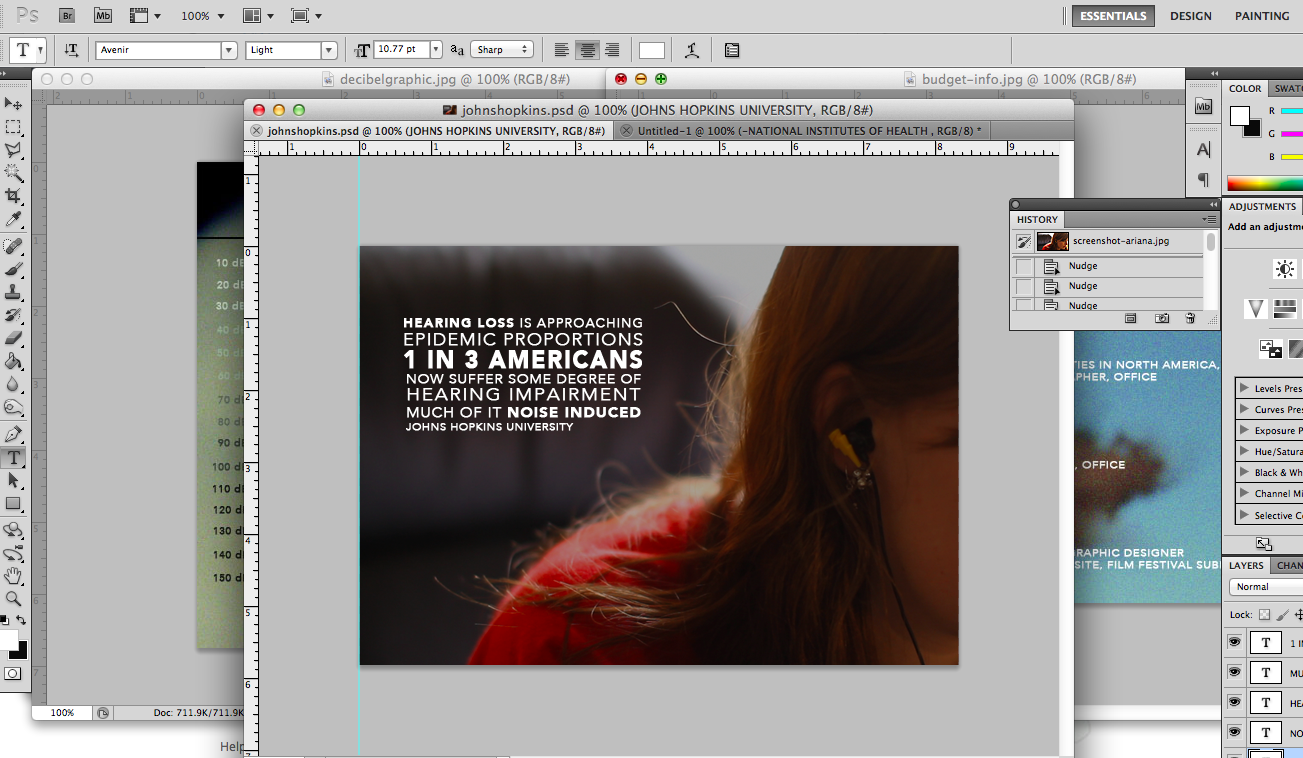The image size is (1303, 758).
Task: Select the Path Selection tool
Action: 14,480
